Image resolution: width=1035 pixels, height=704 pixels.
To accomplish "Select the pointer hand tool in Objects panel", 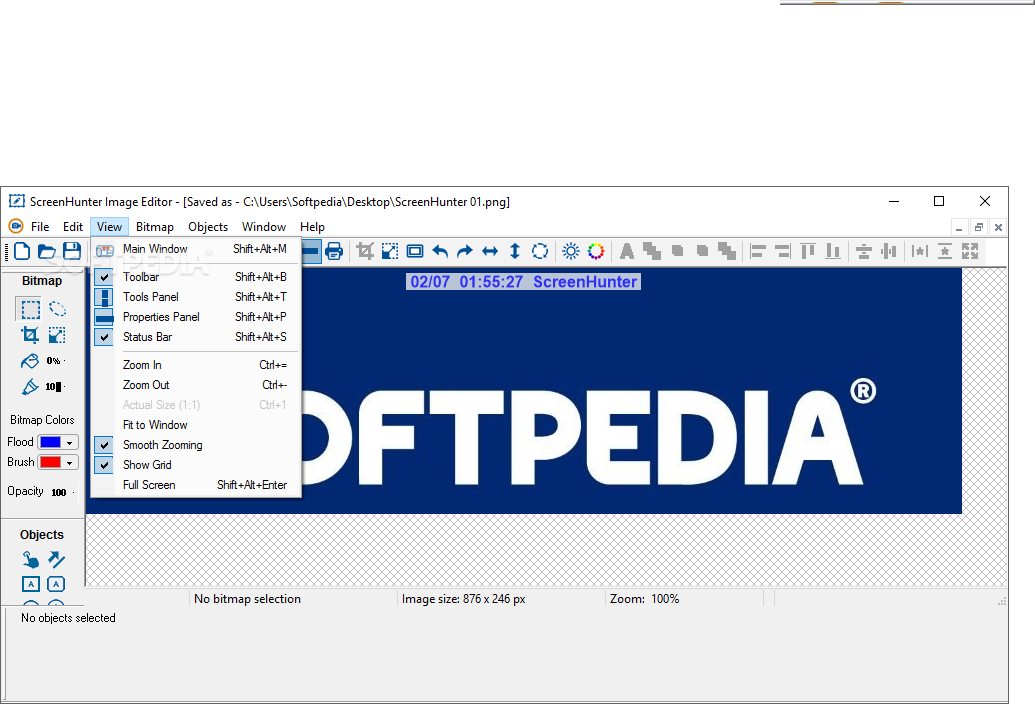I will (x=30, y=560).
